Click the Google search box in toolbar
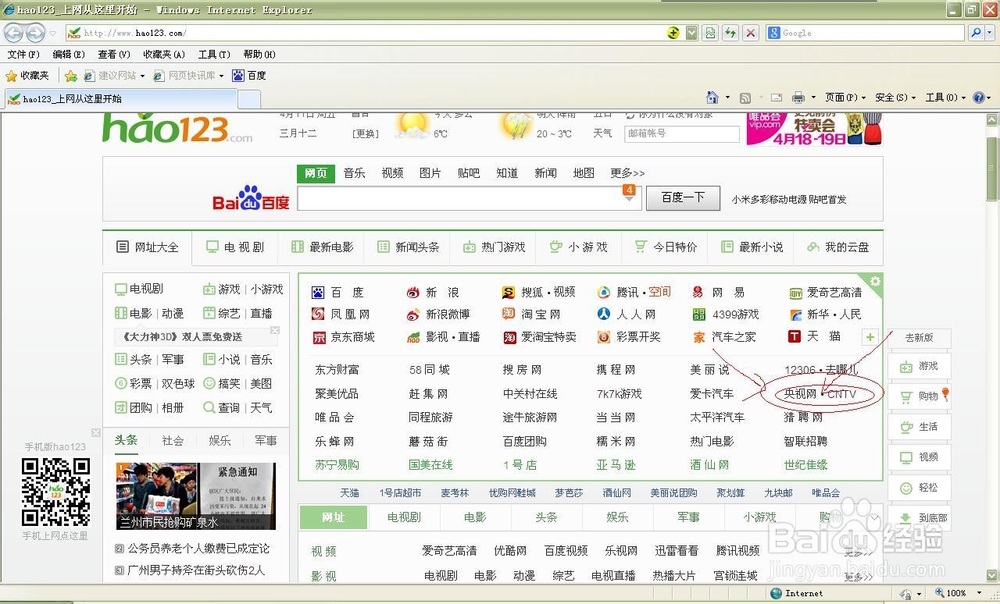Screen dimensions: 1000x604 tap(865, 33)
